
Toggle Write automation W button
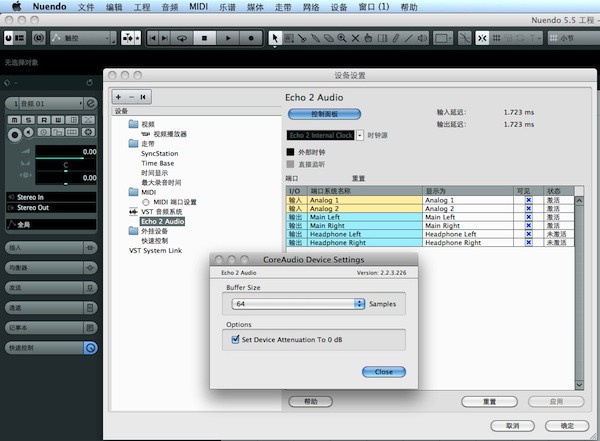point(58,120)
